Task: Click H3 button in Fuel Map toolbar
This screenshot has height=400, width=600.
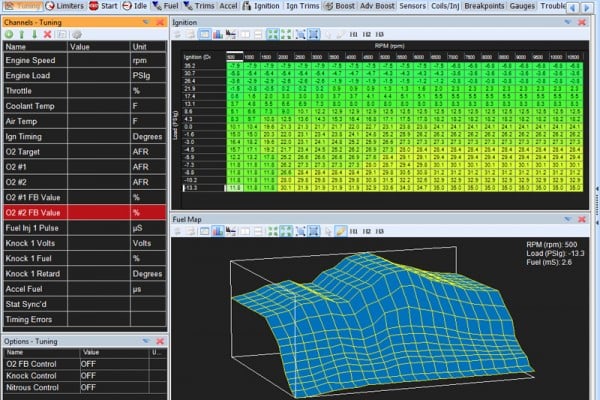Action: pyautogui.click(x=379, y=231)
